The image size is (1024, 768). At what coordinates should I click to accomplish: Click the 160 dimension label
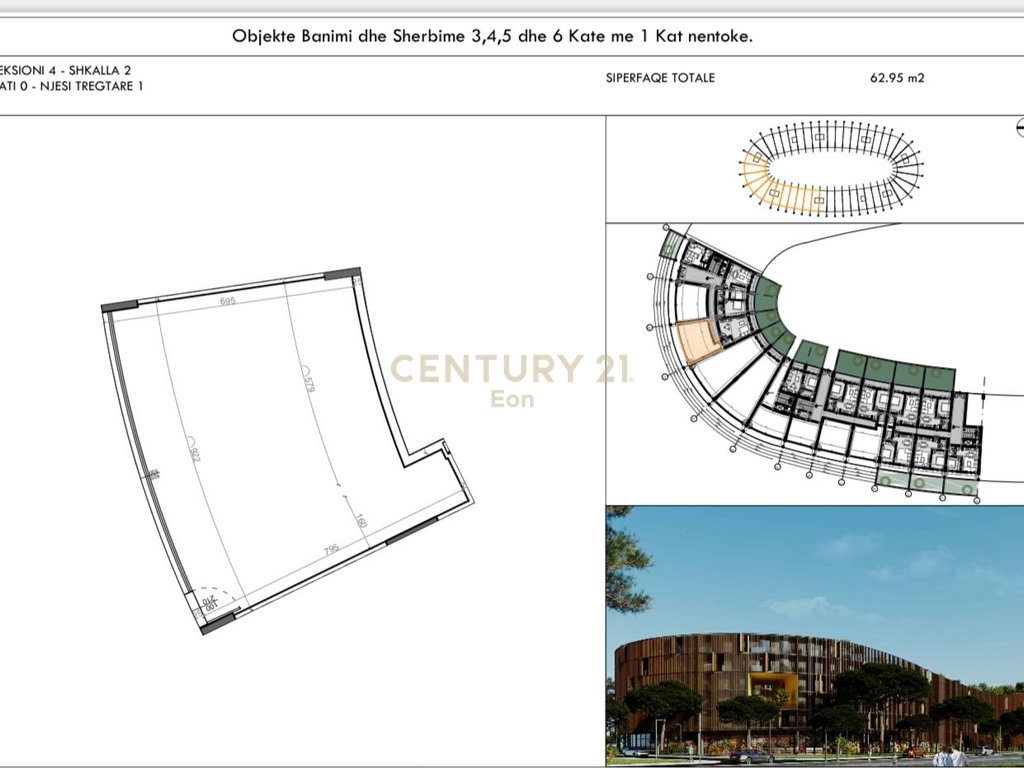point(361,522)
